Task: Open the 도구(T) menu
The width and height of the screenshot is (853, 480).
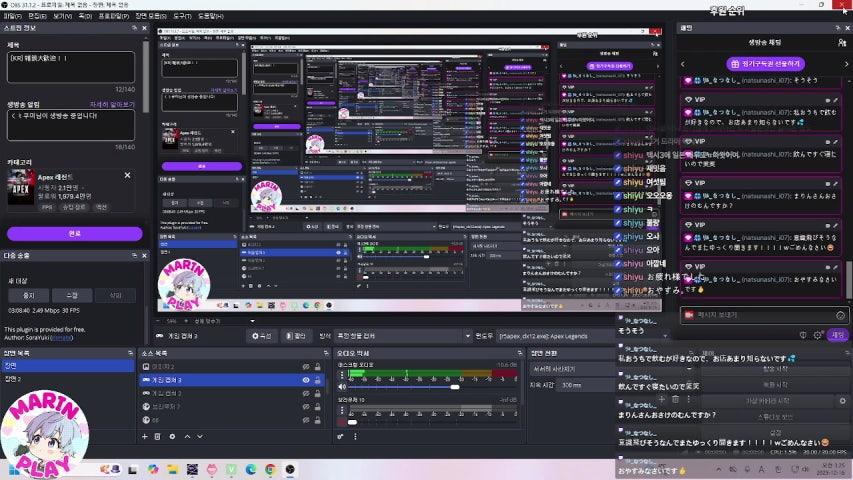Action: [x=182, y=16]
